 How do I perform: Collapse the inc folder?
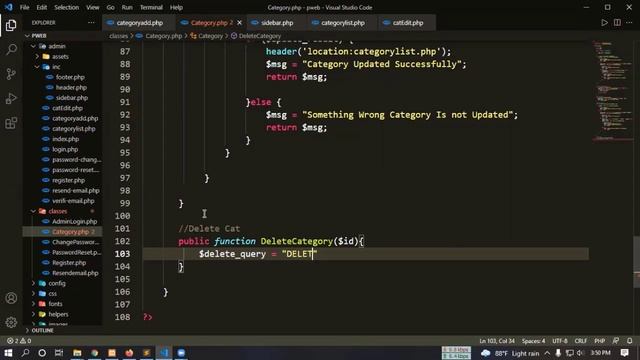pyautogui.click(x=56, y=67)
